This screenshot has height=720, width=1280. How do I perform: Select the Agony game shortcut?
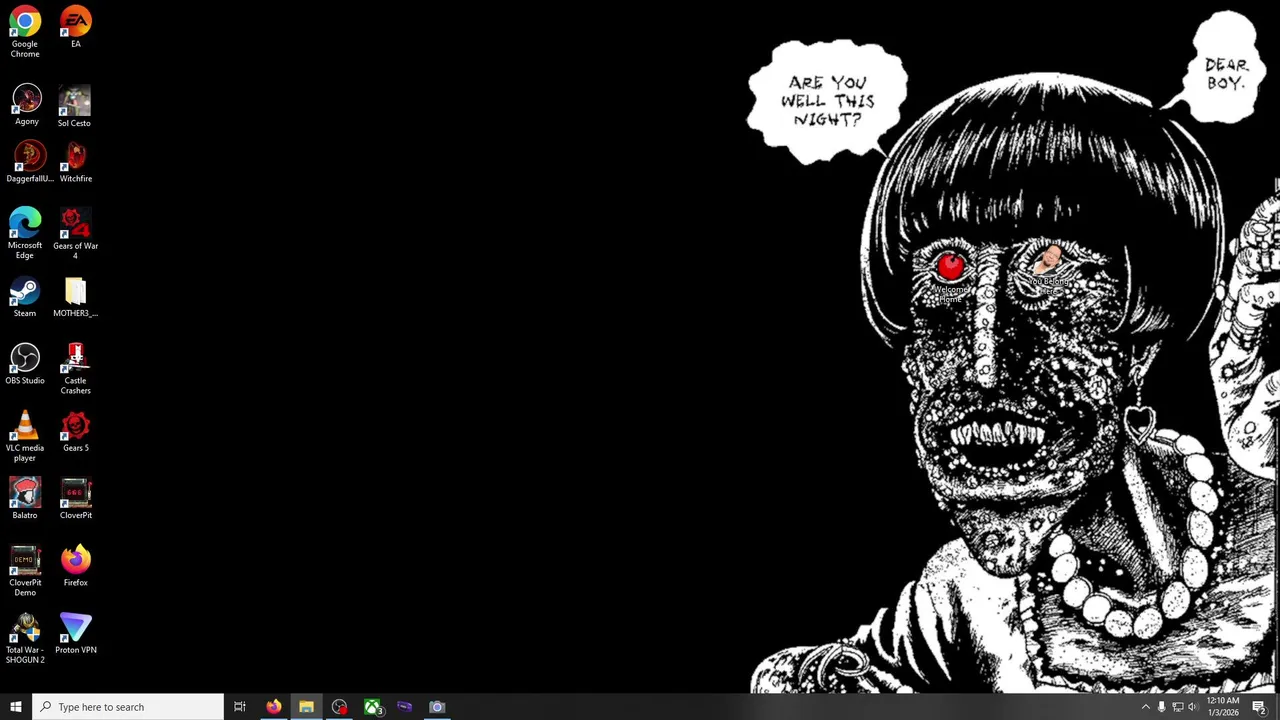point(26,105)
